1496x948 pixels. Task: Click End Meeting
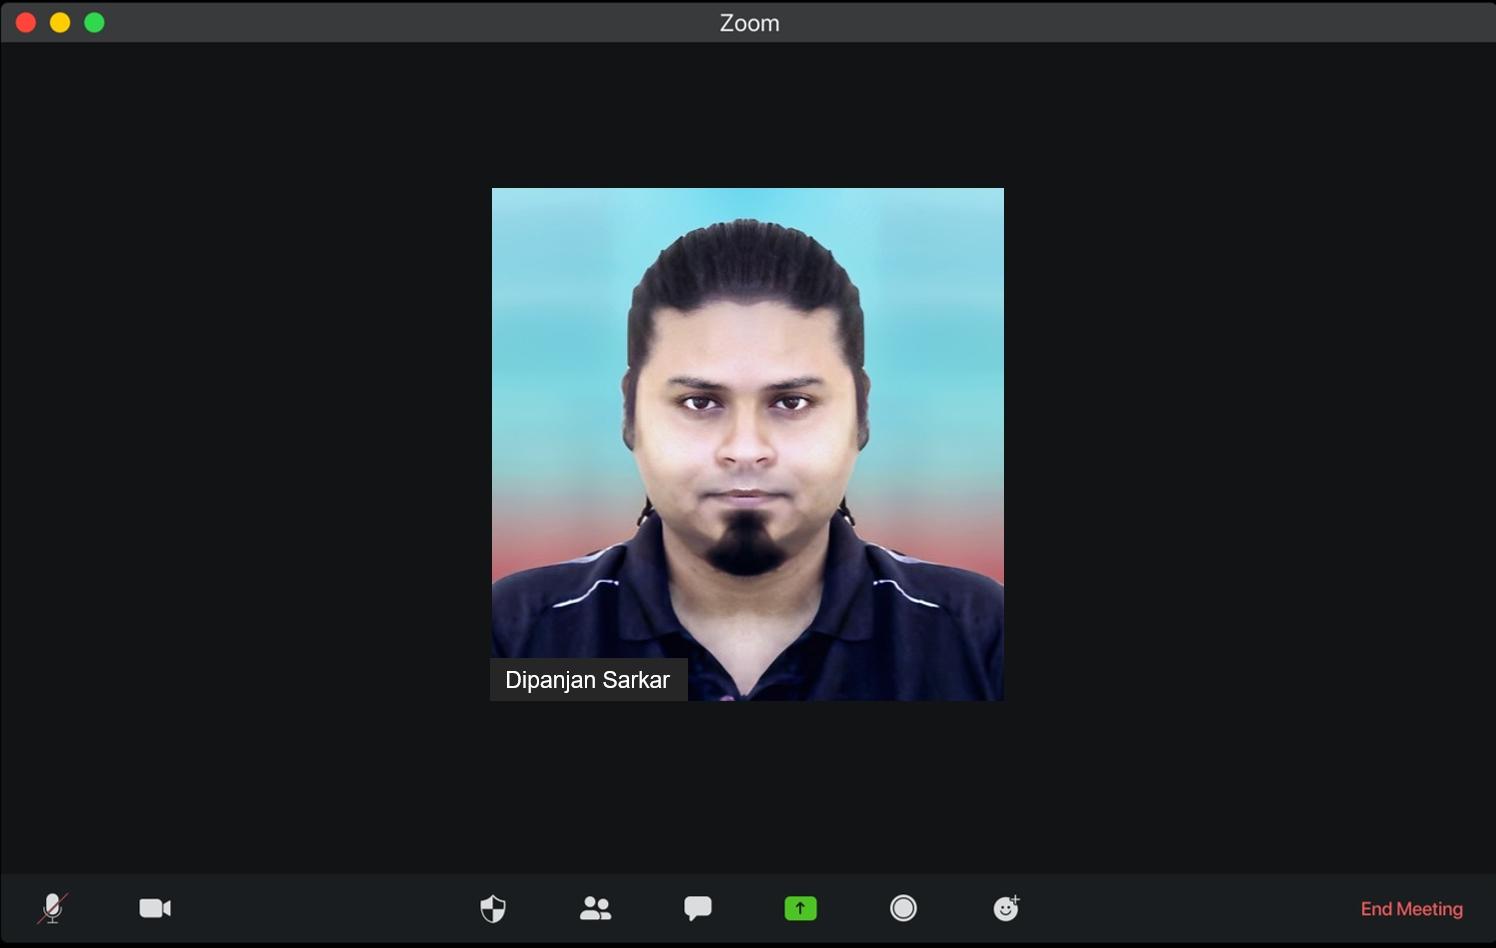(x=1411, y=909)
